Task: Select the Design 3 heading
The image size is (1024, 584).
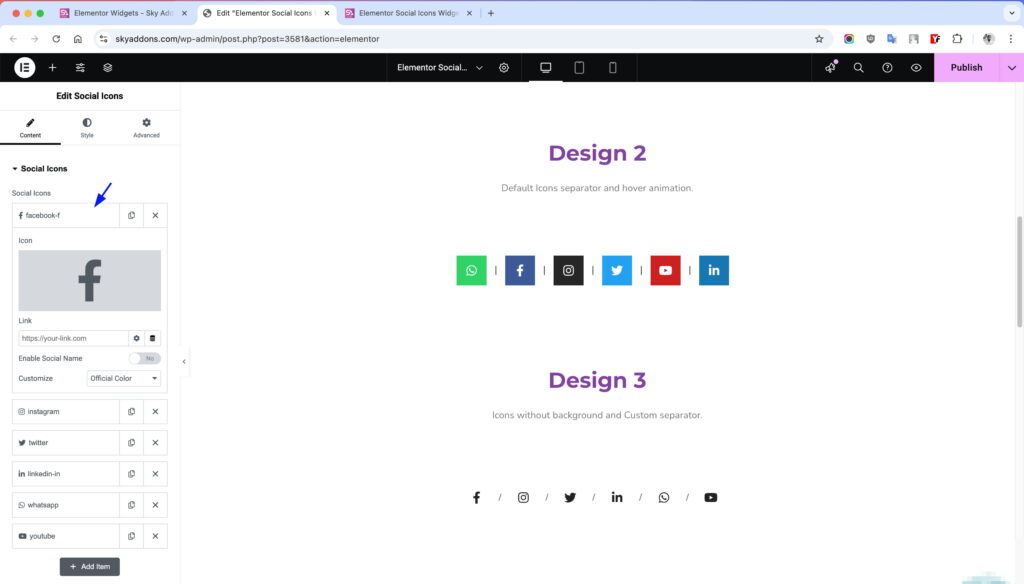Action: (x=597, y=380)
